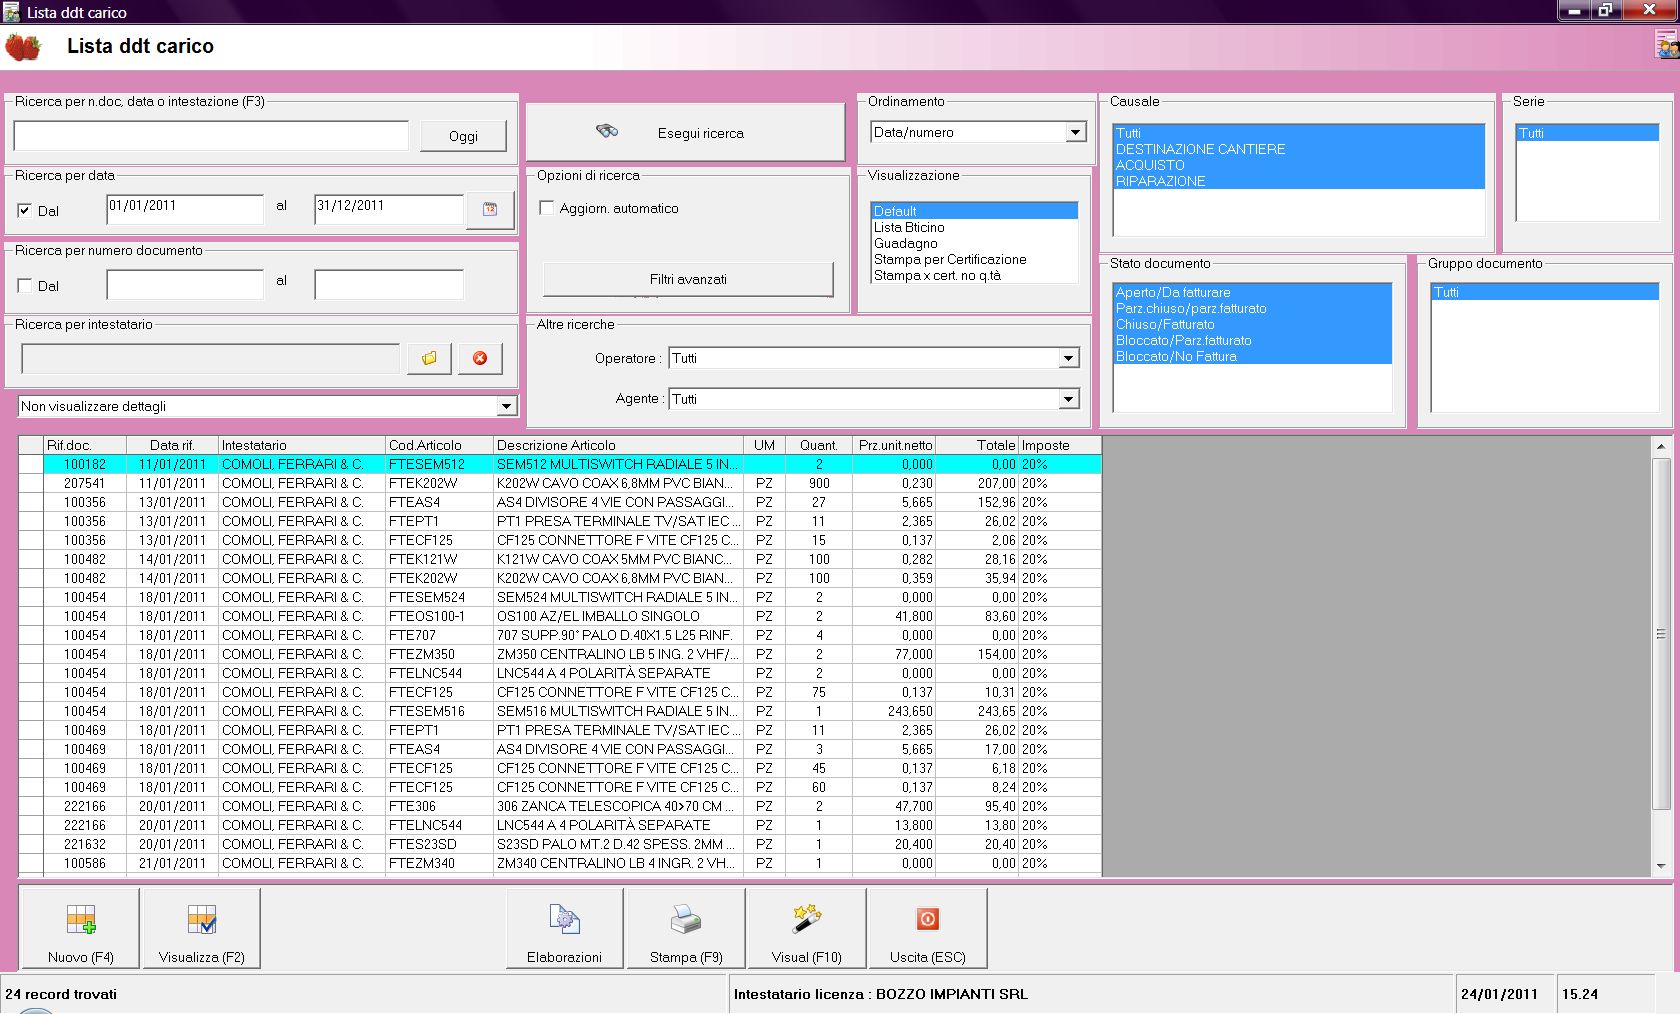The height and width of the screenshot is (1014, 1680).
Task: Click the yellow folder icon to choose intestatario
Action: coord(429,358)
